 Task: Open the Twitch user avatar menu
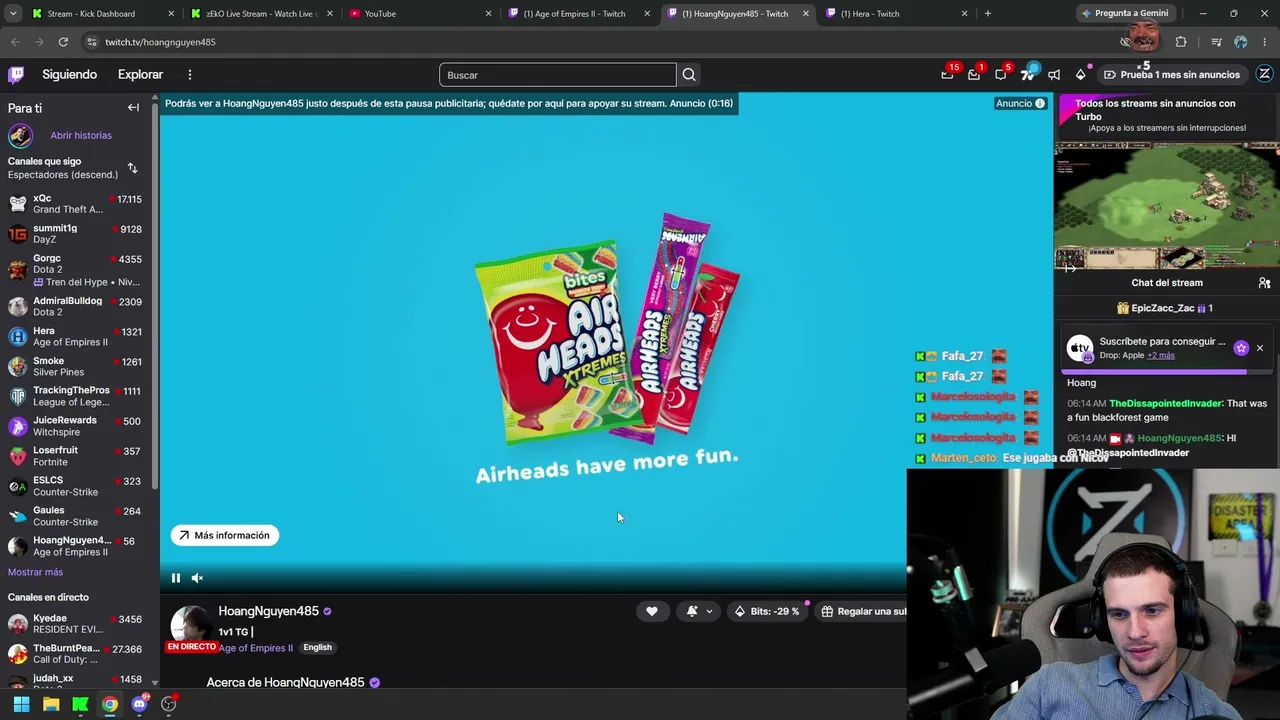coord(1264,74)
